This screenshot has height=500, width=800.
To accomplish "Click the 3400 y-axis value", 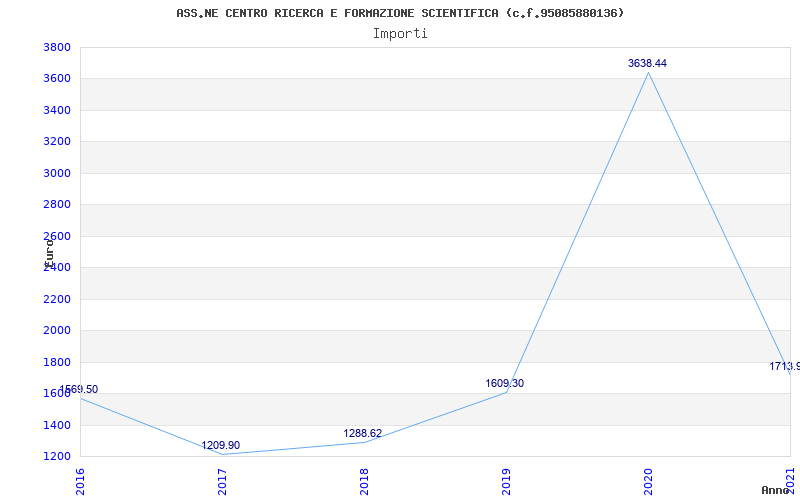I will (57, 110).
